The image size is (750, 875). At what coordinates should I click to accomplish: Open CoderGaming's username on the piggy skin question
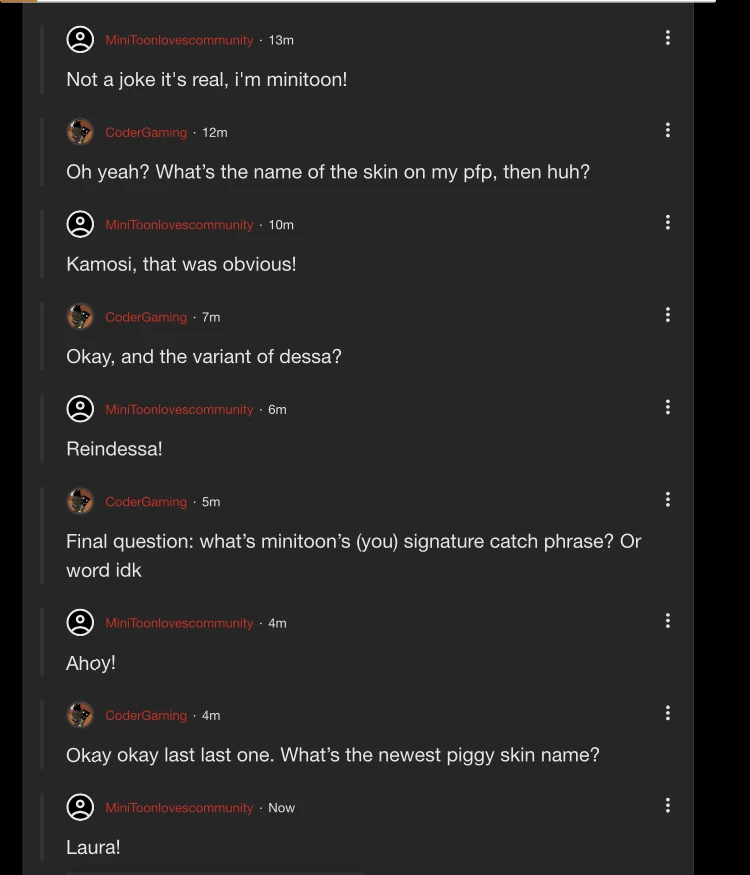[x=146, y=715]
